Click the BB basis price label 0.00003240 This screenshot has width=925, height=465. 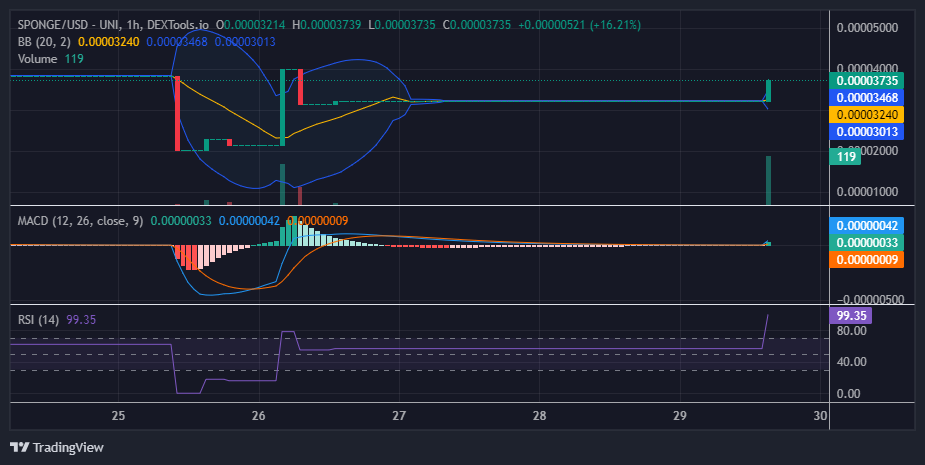[x=867, y=114]
